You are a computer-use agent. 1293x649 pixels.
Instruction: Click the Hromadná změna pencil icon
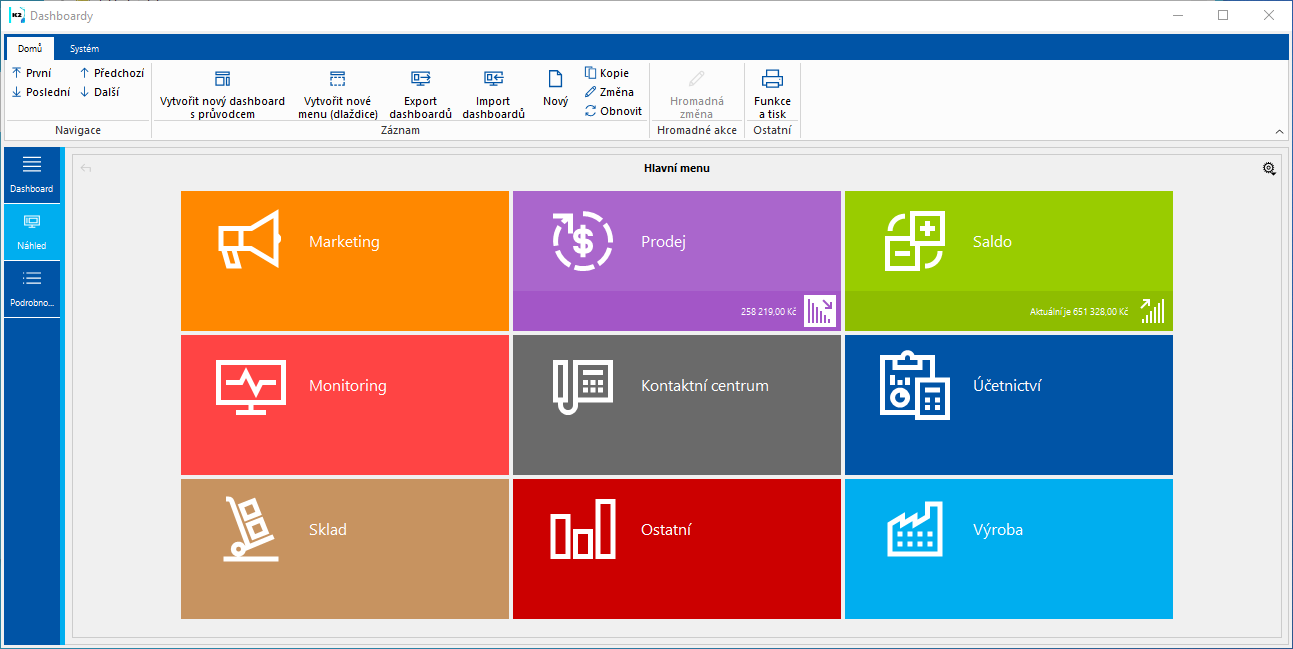[697, 79]
